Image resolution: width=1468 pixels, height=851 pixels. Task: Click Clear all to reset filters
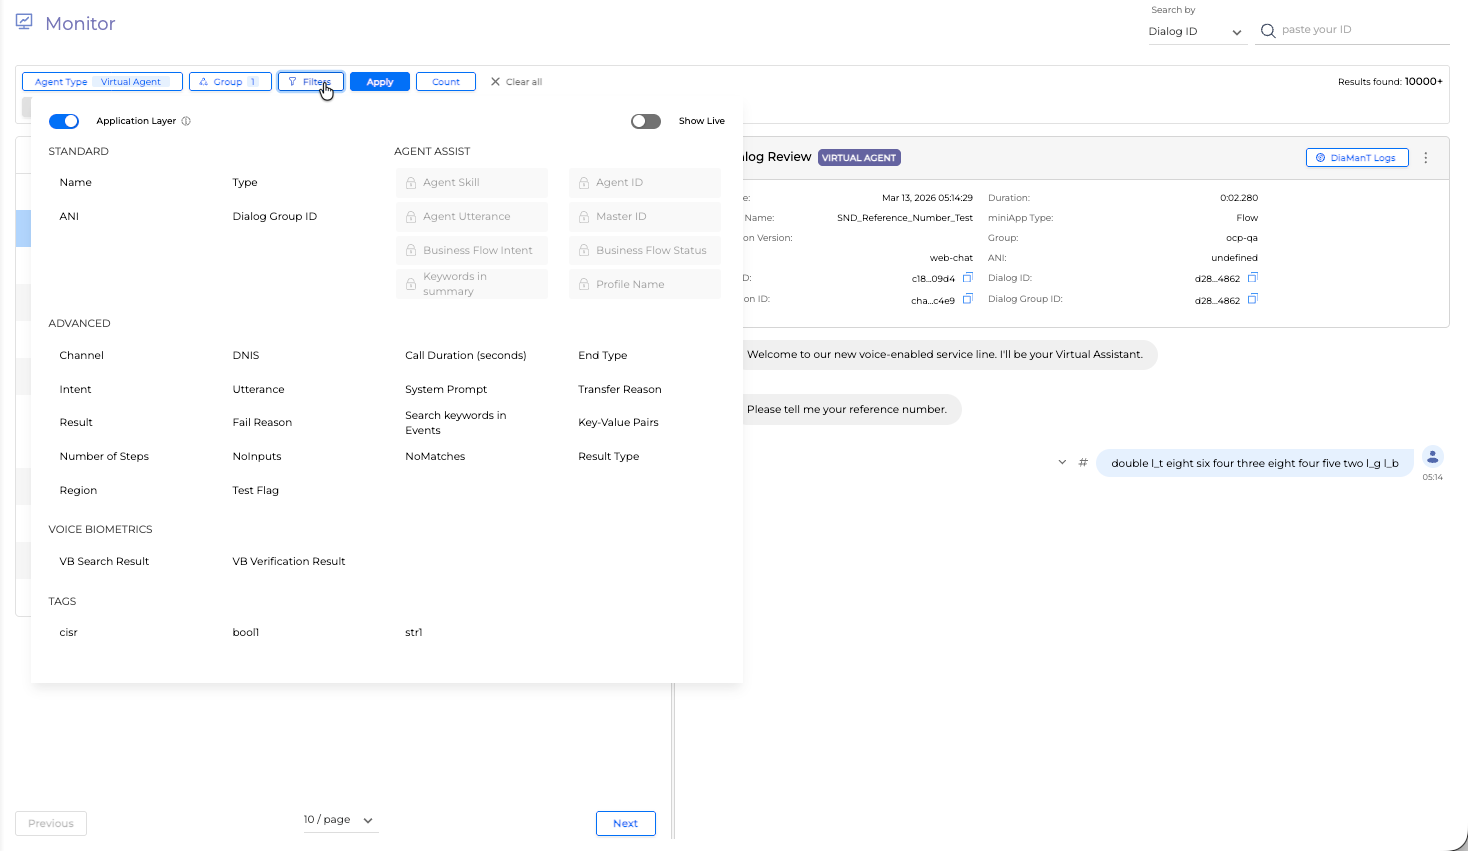point(516,82)
